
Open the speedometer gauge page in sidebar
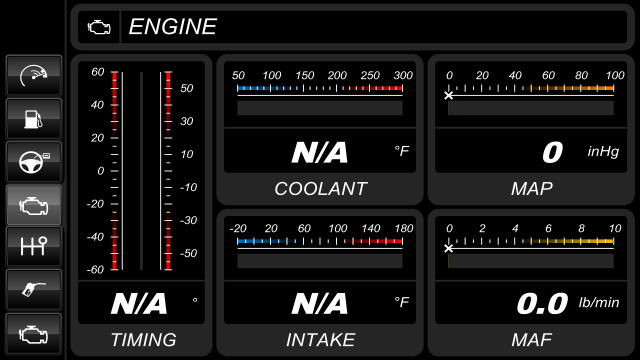pos(33,76)
